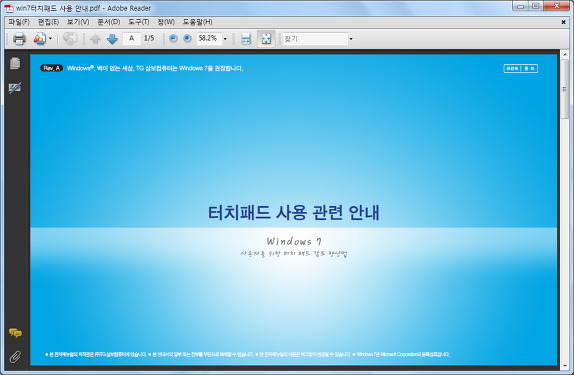Expand the collaborate icon's dropdown arrow
Screen dimensions: 574x375
pyautogui.click(x=51, y=38)
